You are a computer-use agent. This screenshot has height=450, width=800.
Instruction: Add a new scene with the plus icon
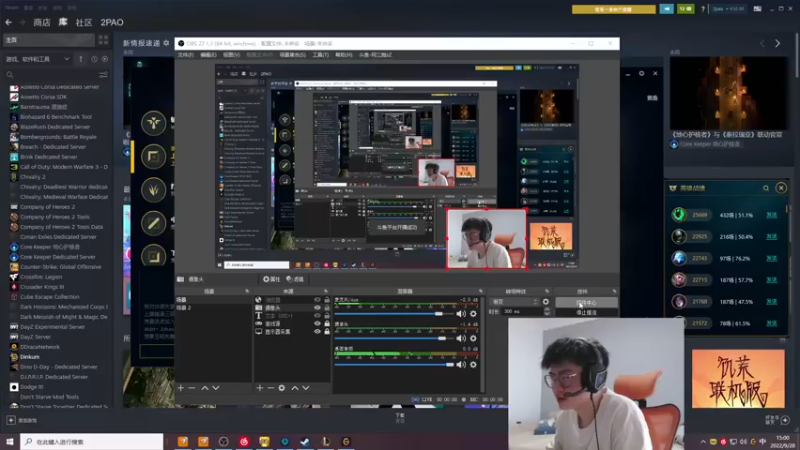tap(181, 388)
